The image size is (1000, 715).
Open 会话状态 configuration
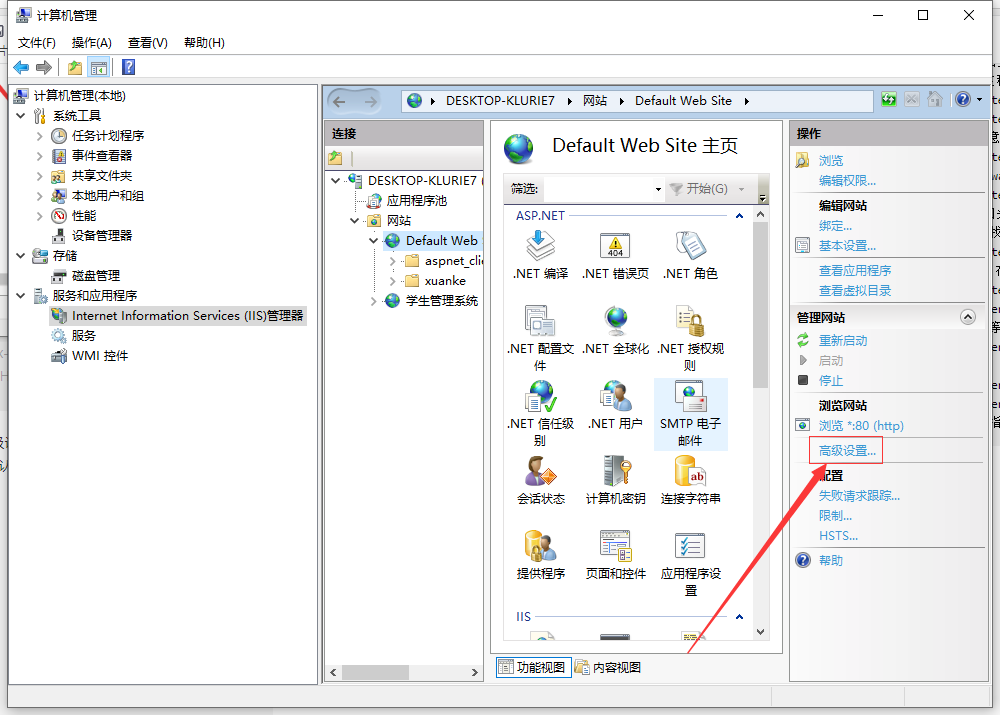click(x=540, y=480)
